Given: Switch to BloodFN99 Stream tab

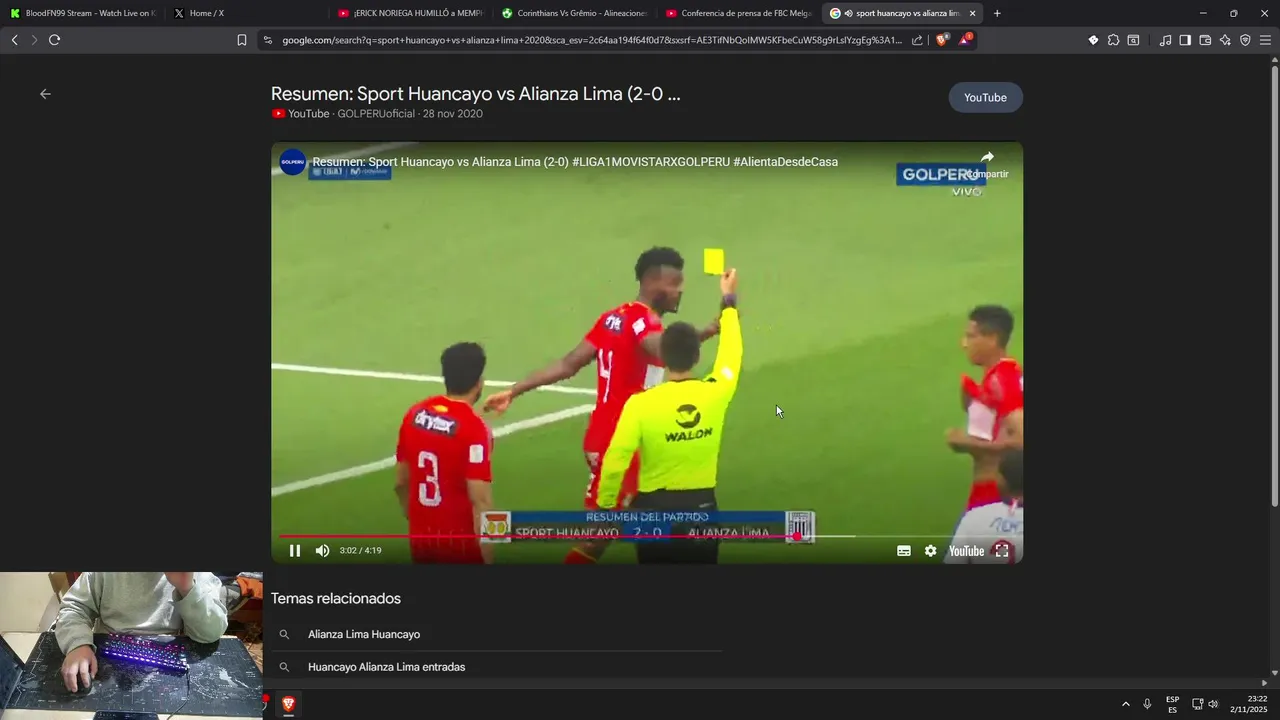Looking at the screenshot, I should point(82,13).
